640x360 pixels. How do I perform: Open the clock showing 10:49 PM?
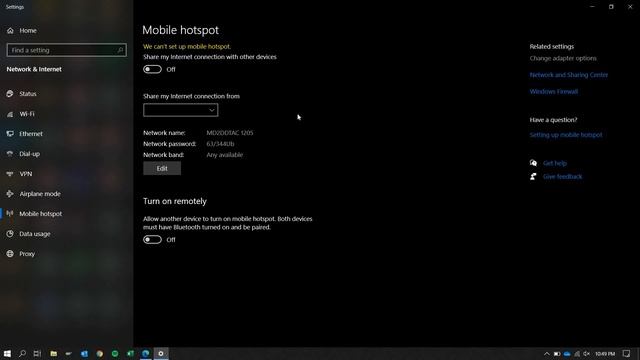(x=605, y=353)
